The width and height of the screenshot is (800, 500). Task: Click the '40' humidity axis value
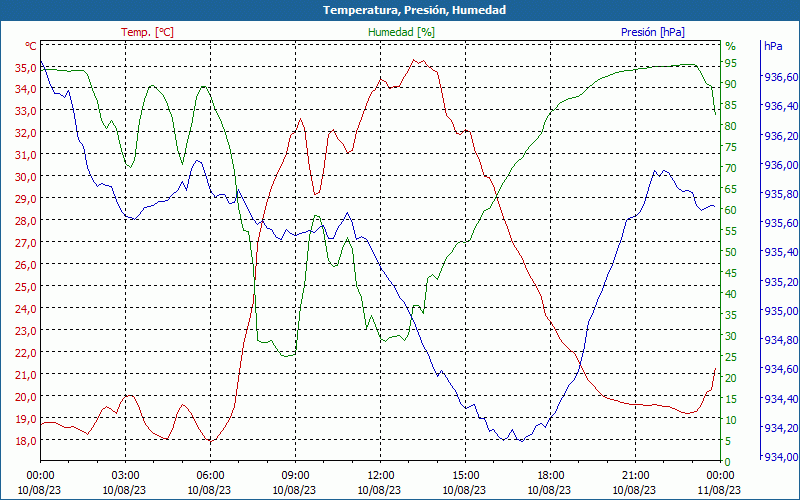coord(731,294)
